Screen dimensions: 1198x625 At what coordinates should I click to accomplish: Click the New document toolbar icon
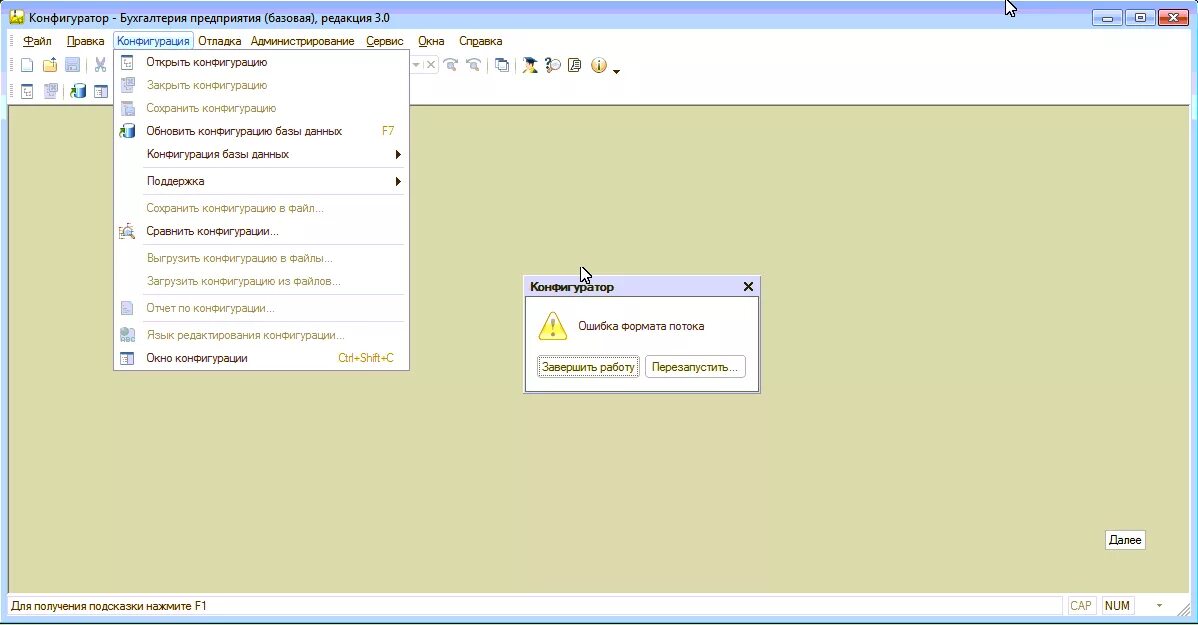[27, 66]
